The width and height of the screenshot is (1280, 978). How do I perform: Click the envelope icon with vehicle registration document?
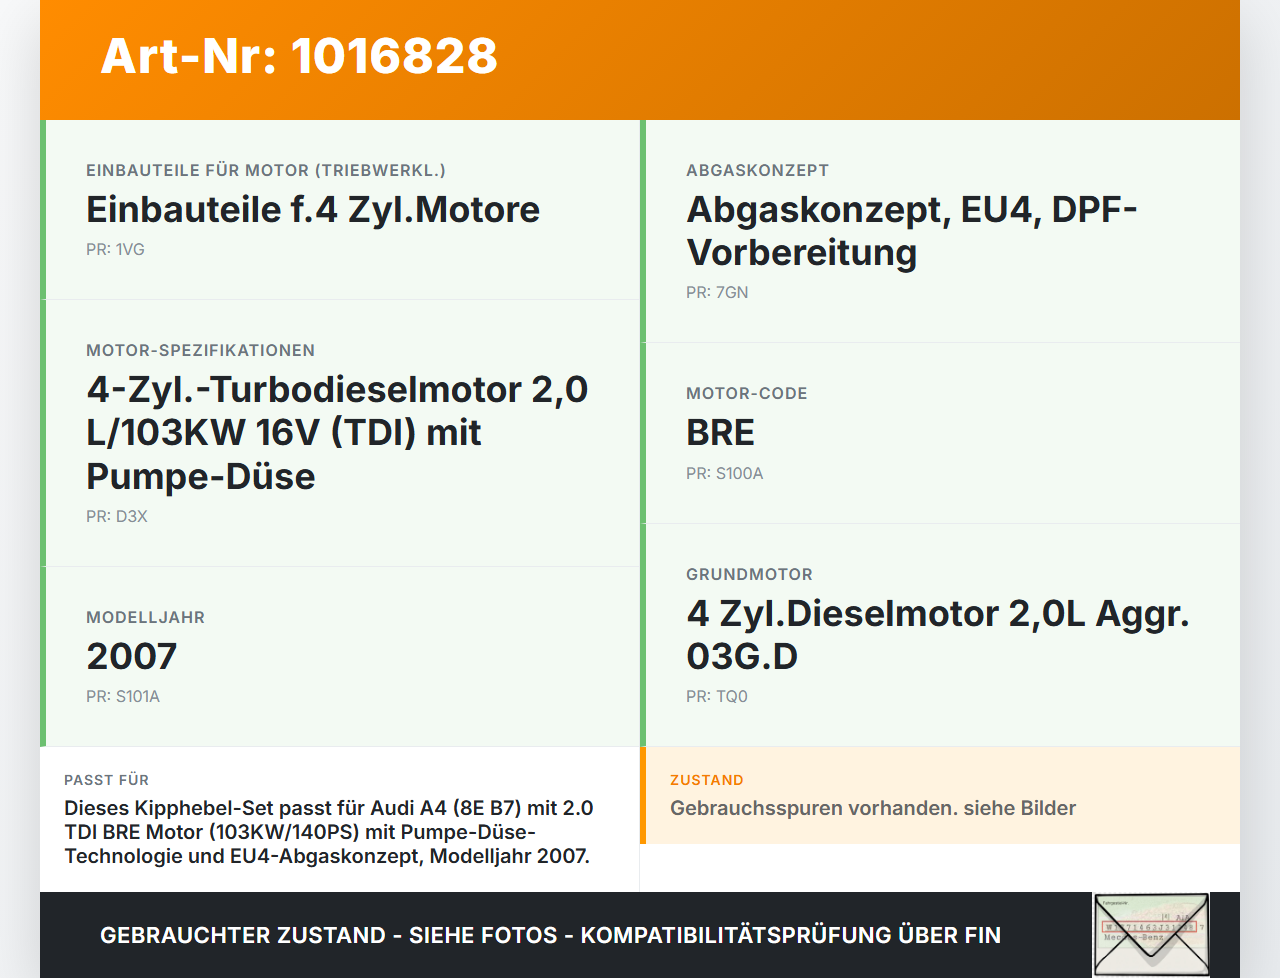point(1151,933)
